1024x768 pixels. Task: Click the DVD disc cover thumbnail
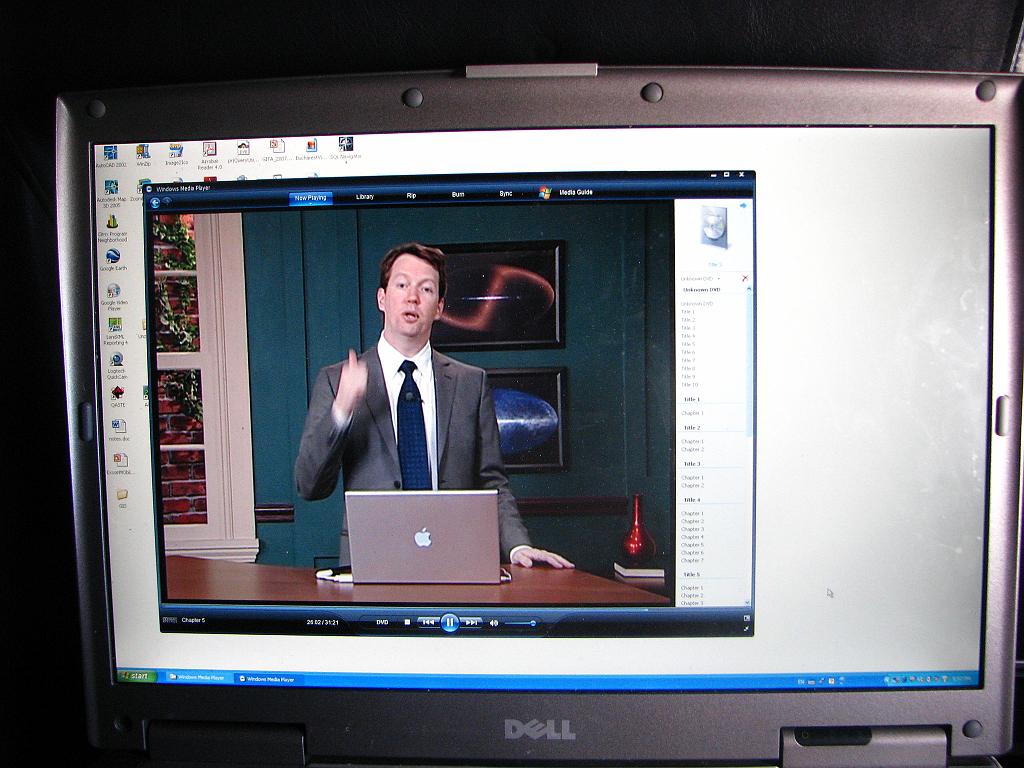click(x=714, y=226)
